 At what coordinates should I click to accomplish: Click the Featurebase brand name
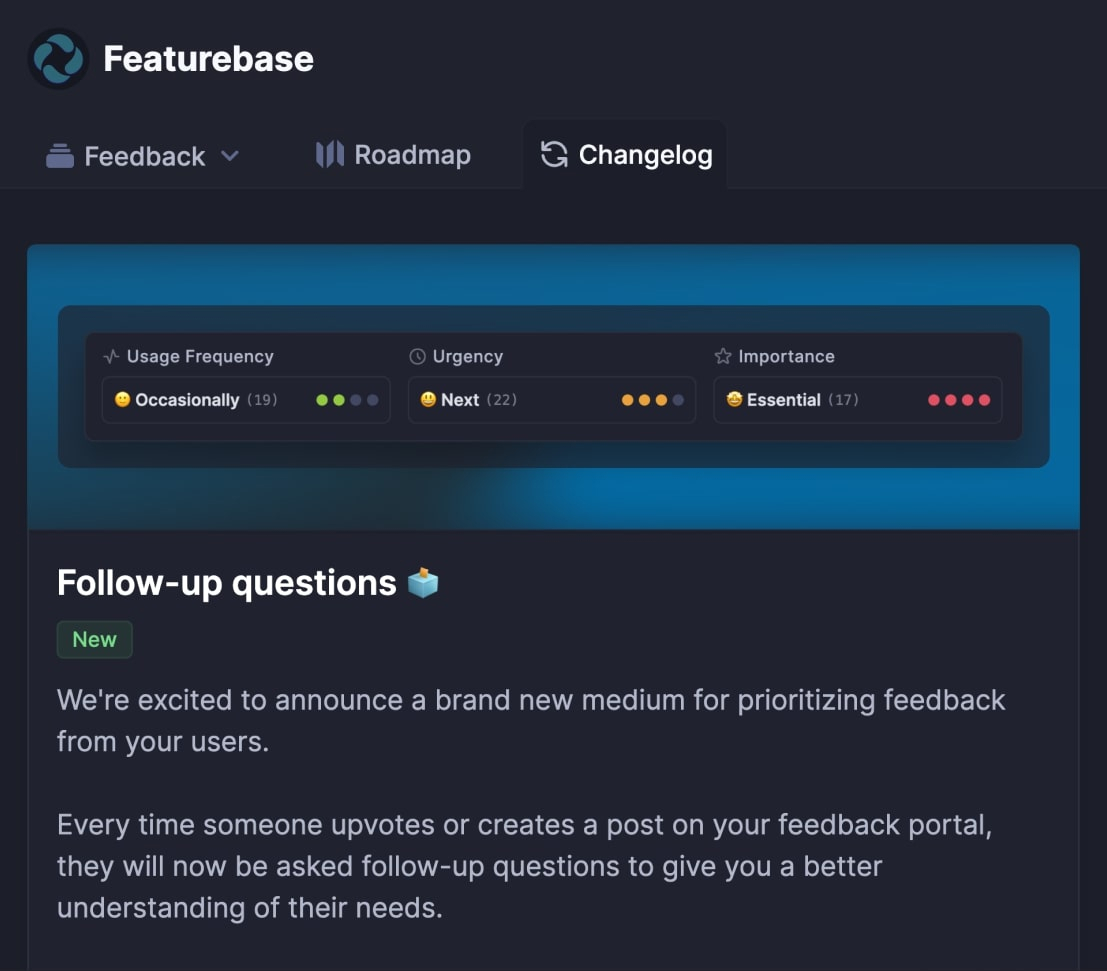click(x=208, y=59)
